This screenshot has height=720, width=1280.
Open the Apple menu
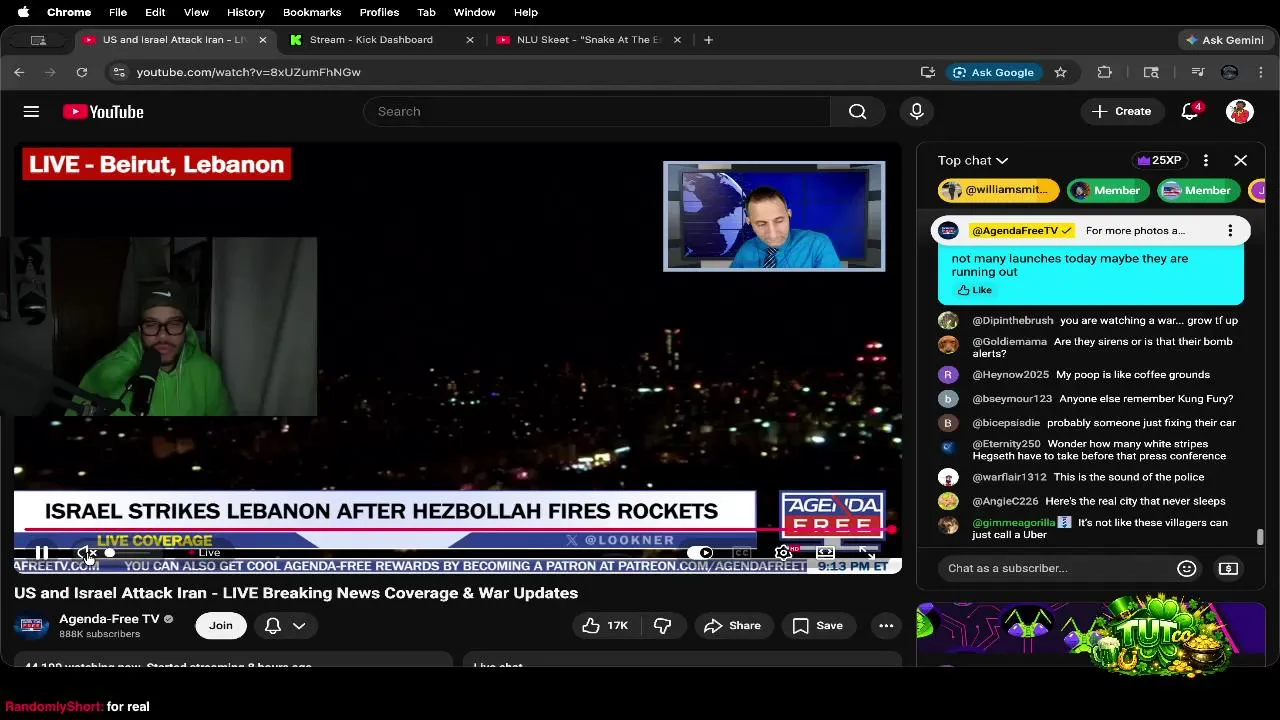tap(23, 12)
